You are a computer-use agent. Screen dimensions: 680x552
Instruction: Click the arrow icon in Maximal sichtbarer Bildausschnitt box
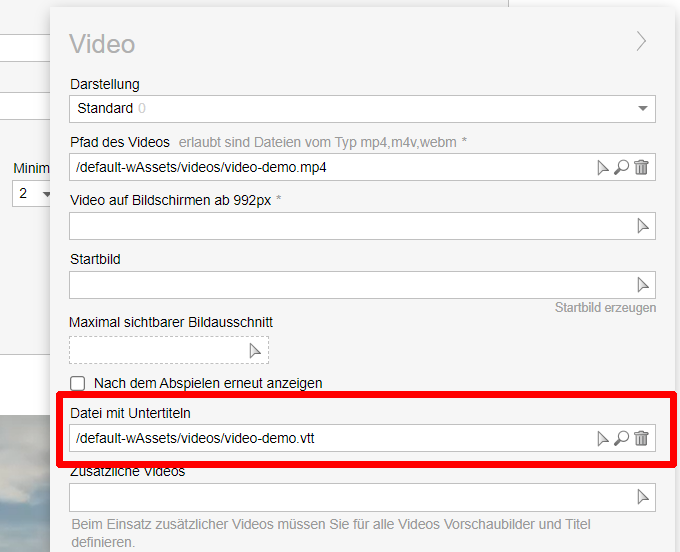255,350
